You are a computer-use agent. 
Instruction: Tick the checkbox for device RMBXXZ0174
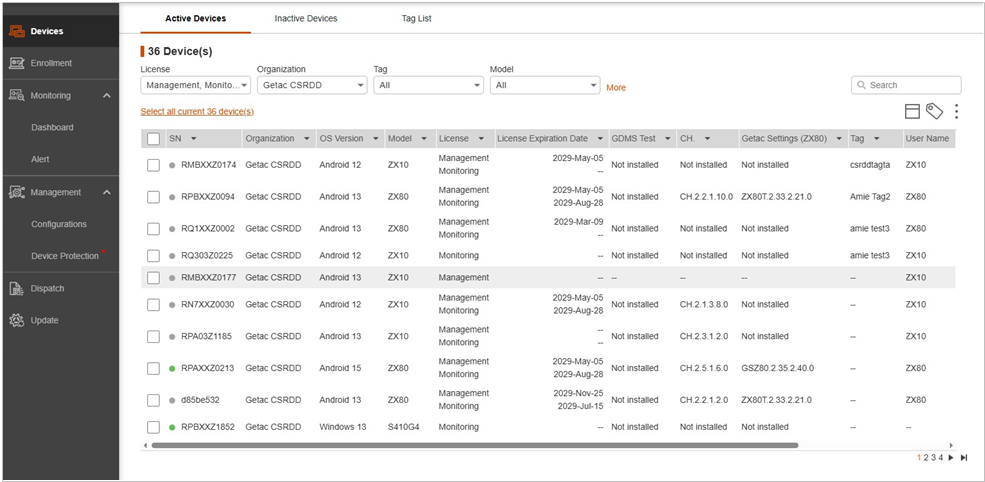click(153, 165)
